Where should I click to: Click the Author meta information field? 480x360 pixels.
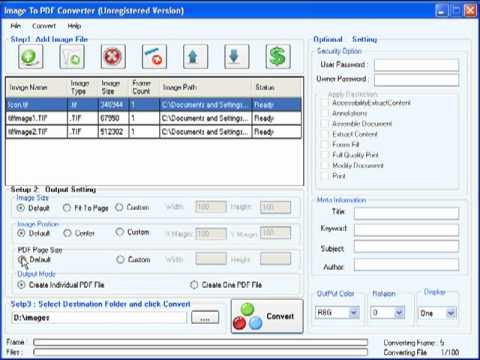click(x=406, y=265)
